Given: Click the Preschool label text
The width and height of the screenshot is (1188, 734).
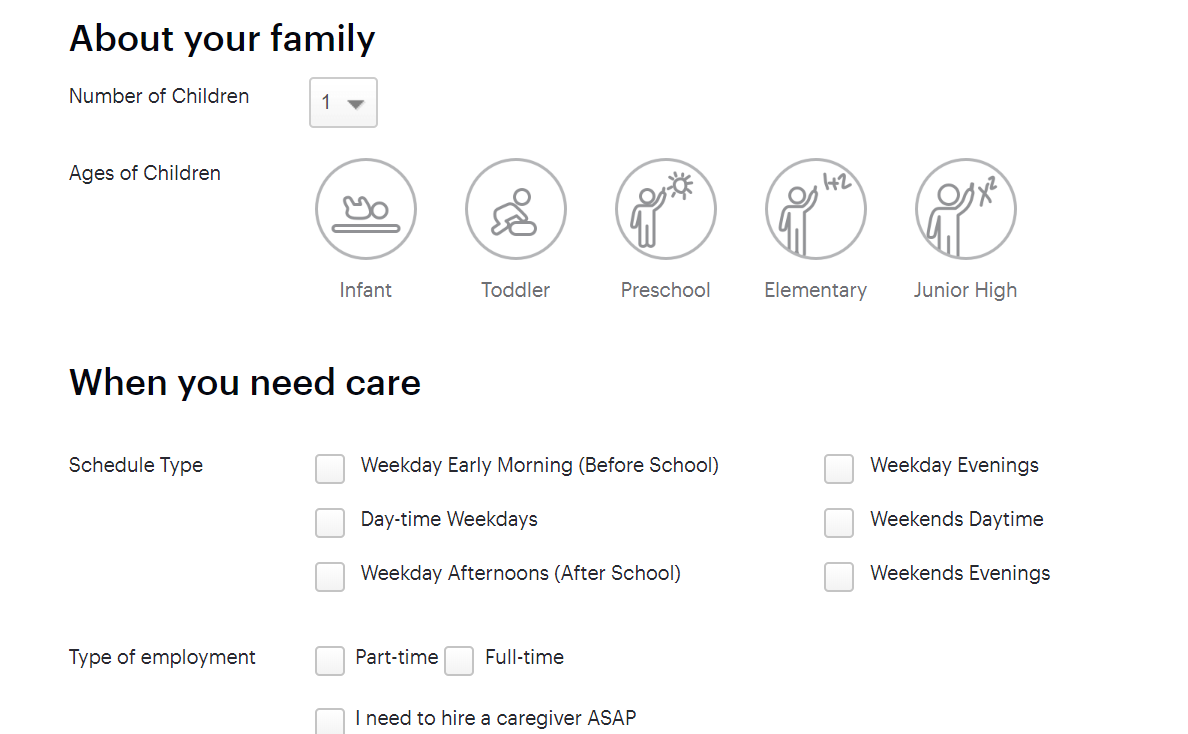Looking at the screenshot, I should [665, 290].
